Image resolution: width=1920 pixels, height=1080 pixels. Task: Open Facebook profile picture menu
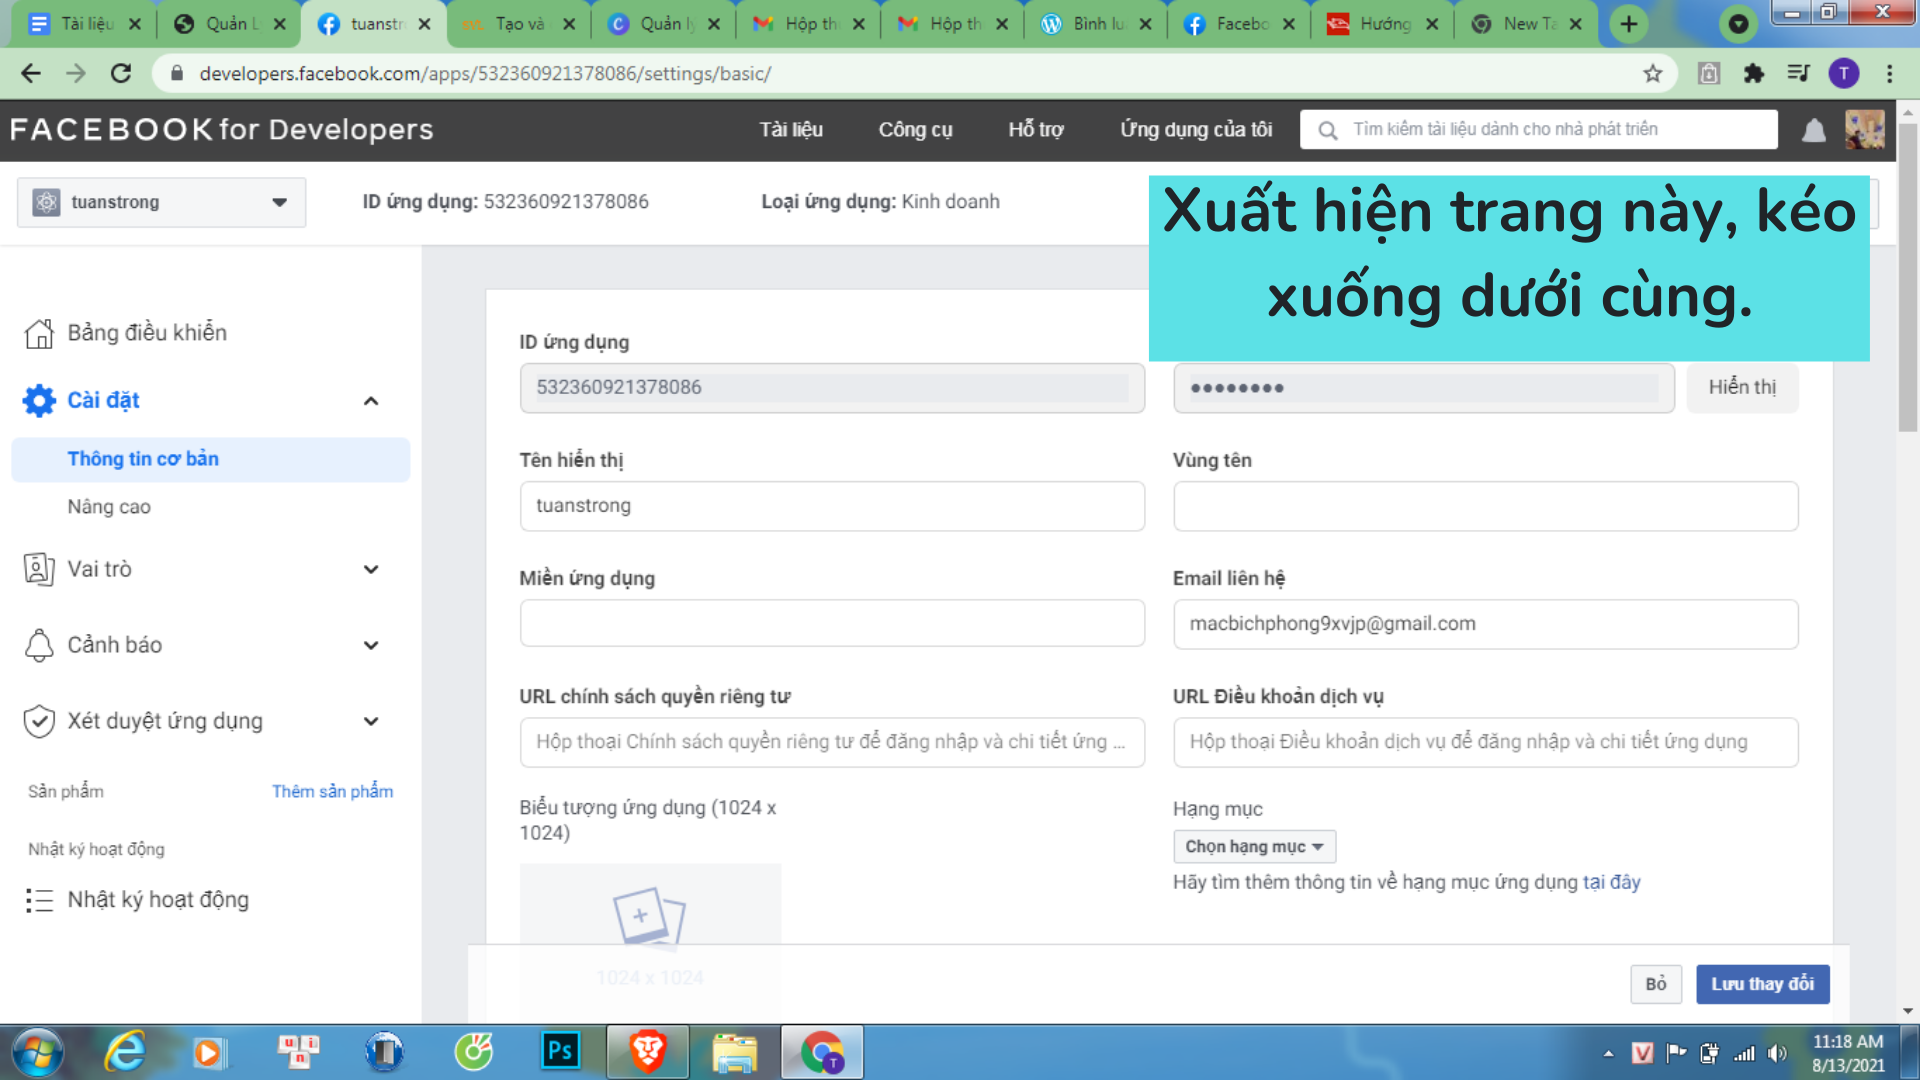pyautogui.click(x=1864, y=130)
